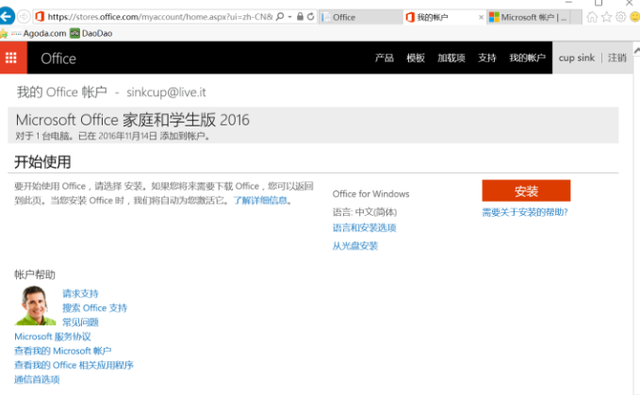The width and height of the screenshot is (640, 395).
Task: Open the 了解详细信息 link
Action: tap(260, 200)
